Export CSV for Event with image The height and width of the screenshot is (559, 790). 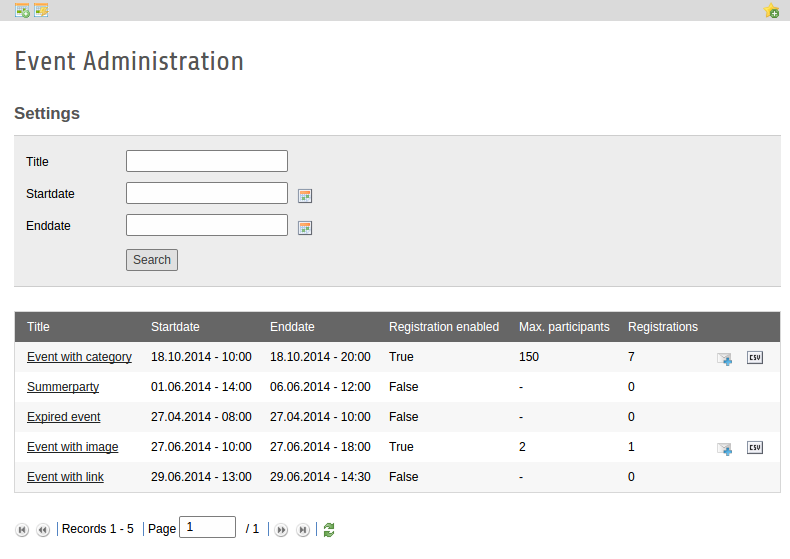[x=755, y=447]
